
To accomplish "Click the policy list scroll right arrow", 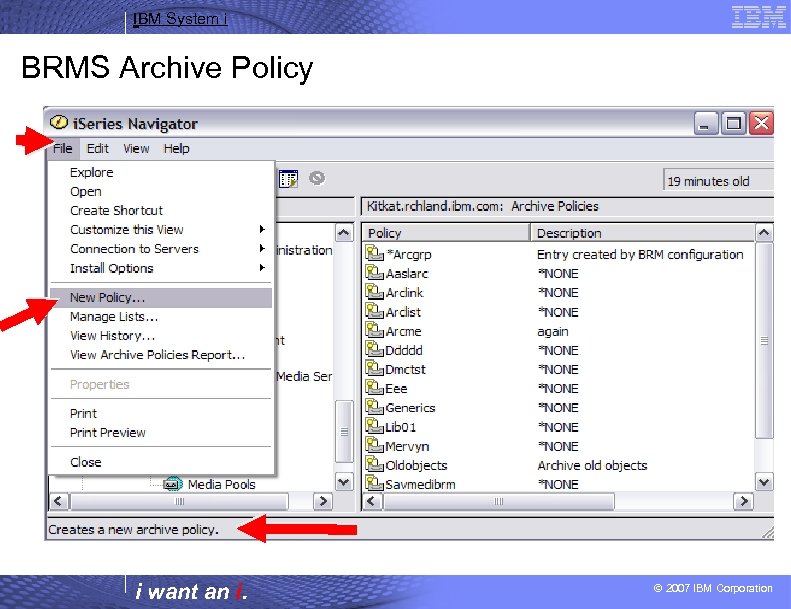I will [x=744, y=501].
